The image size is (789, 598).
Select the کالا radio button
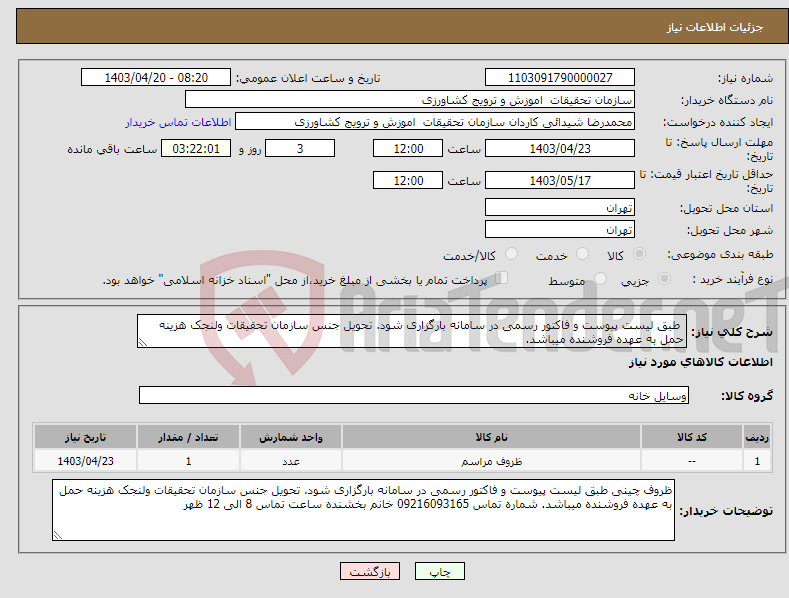pos(639,254)
